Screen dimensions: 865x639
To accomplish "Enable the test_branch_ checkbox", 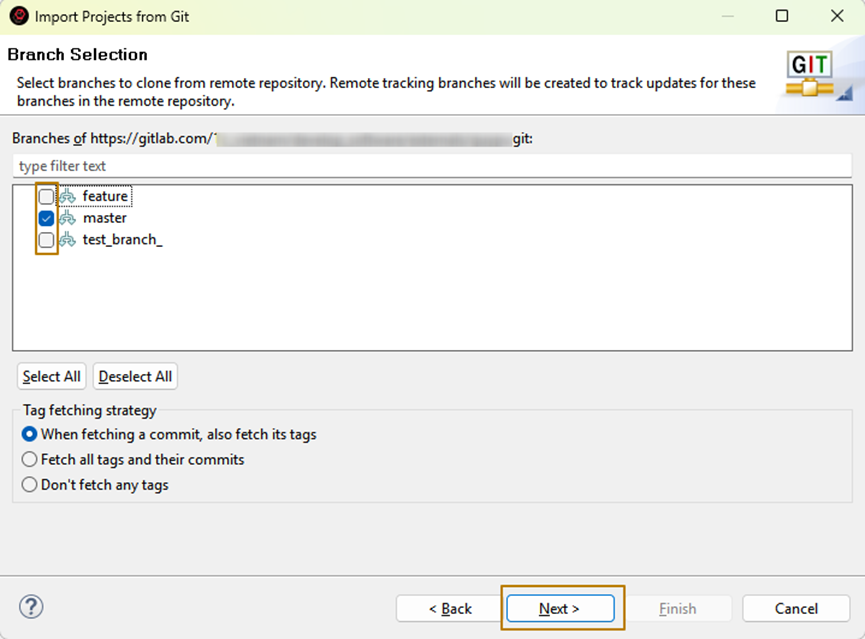I will click(x=46, y=240).
